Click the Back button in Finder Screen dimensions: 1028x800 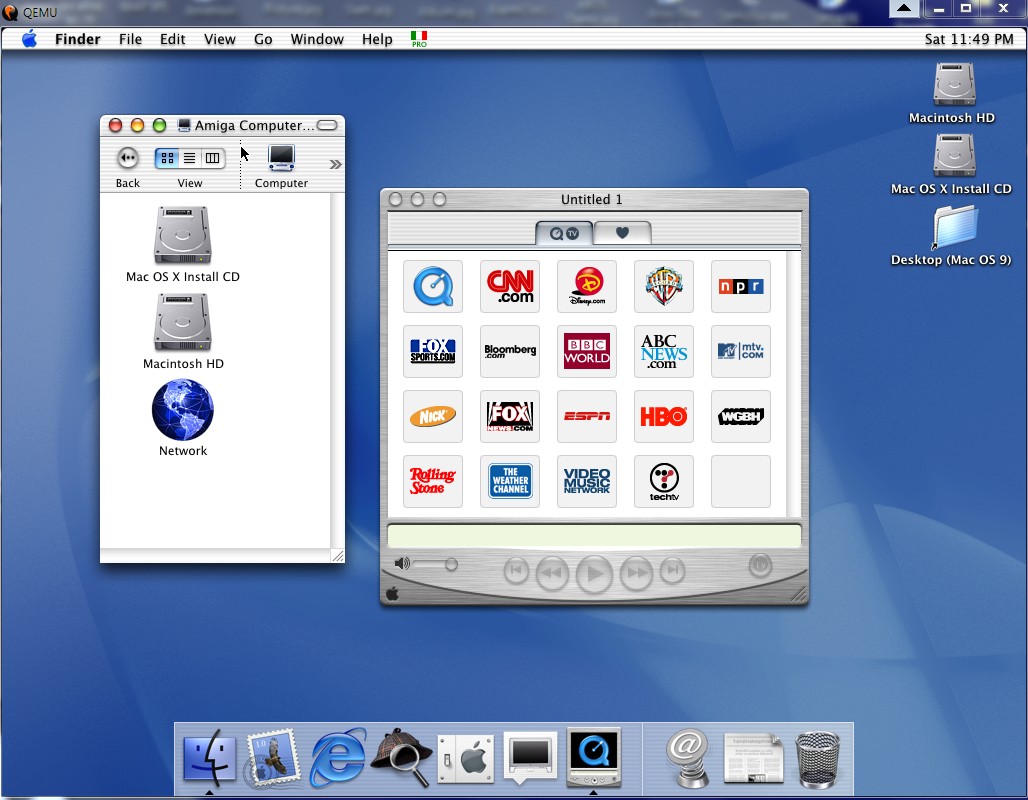128,158
